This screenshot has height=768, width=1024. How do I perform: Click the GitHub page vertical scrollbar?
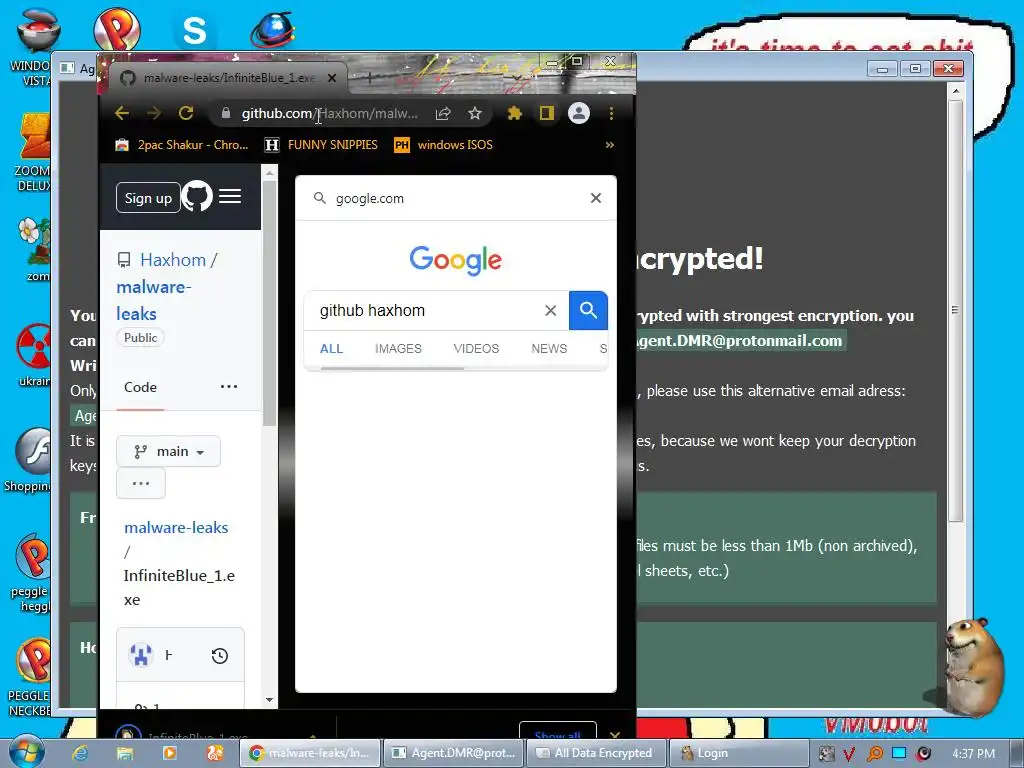(269, 304)
